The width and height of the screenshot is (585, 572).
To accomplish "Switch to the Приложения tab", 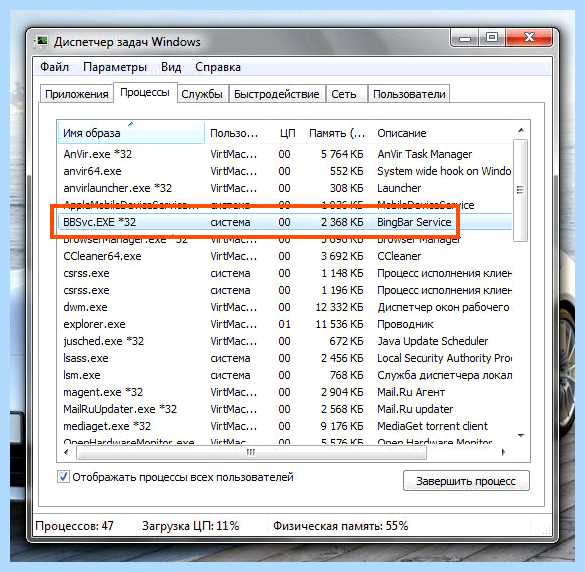I will (x=76, y=94).
